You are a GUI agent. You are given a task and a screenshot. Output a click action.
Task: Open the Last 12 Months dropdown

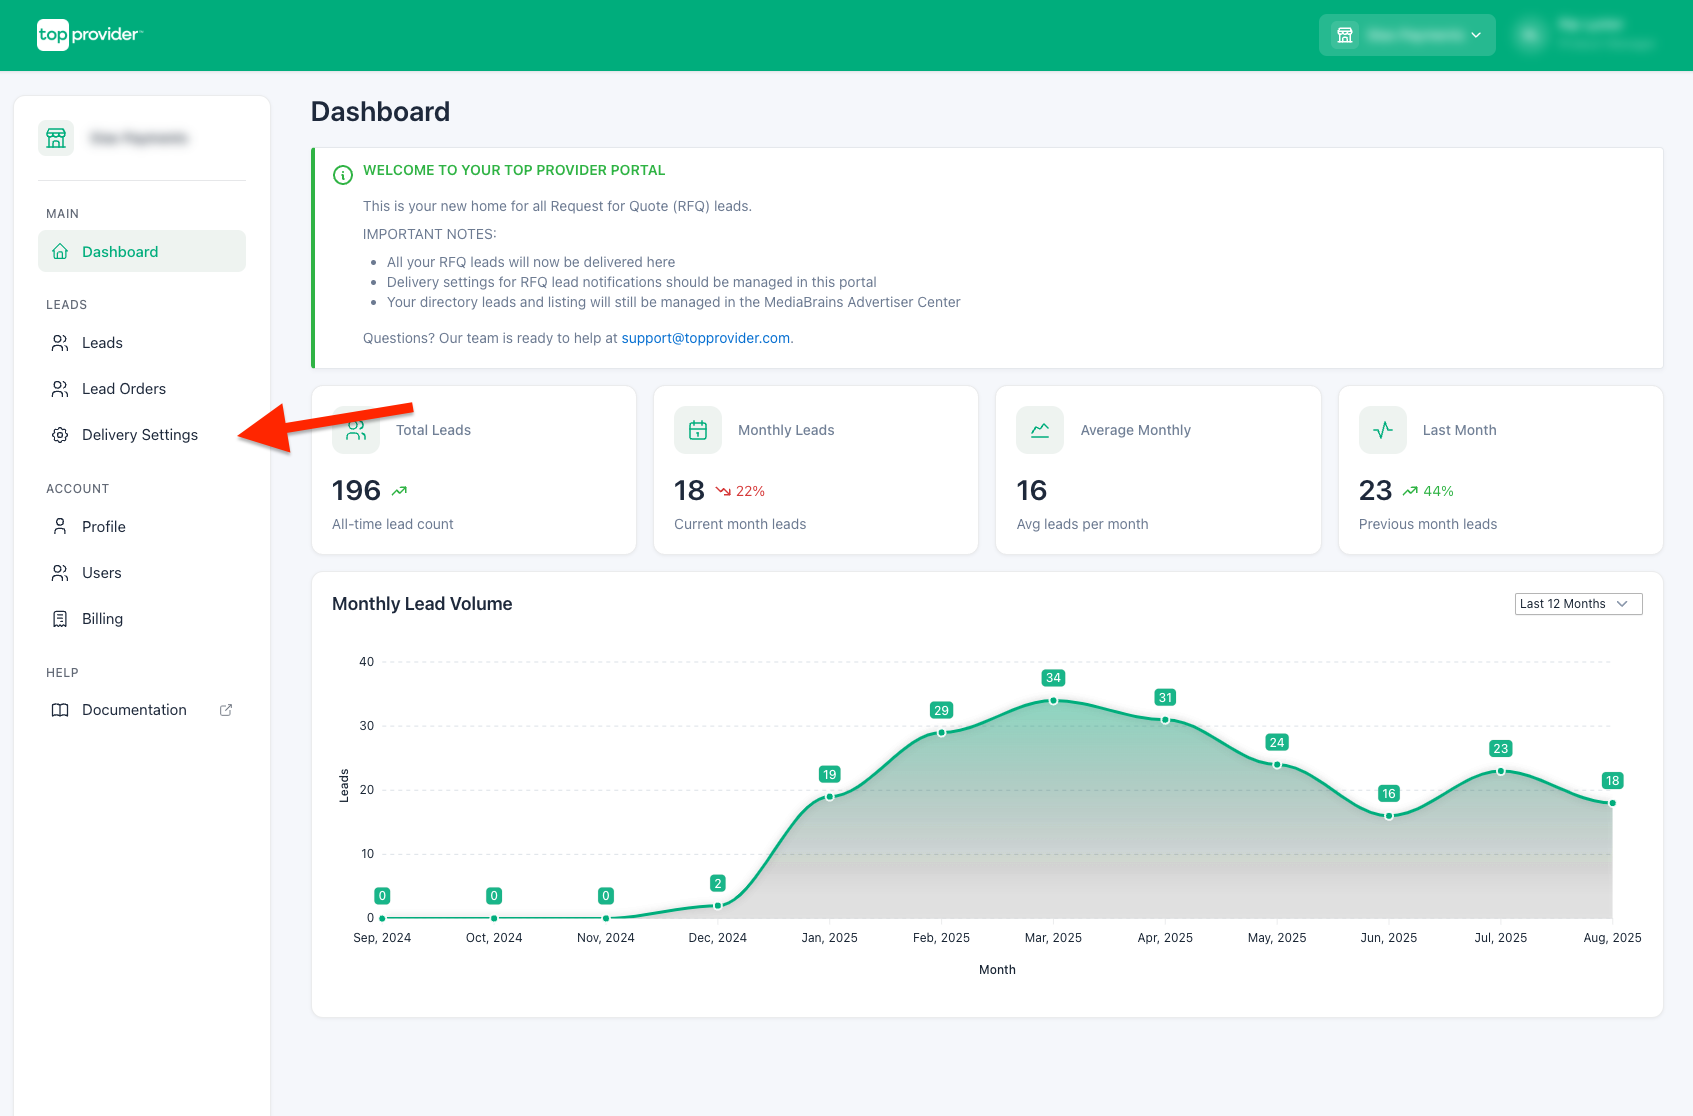pyautogui.click(x=1578, y=604)
